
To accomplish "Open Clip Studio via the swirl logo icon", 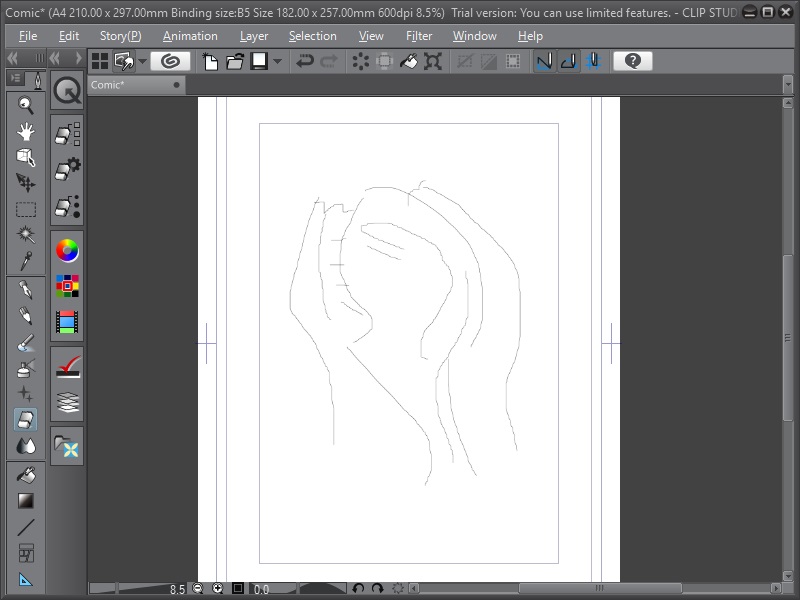I will (168, 61).
